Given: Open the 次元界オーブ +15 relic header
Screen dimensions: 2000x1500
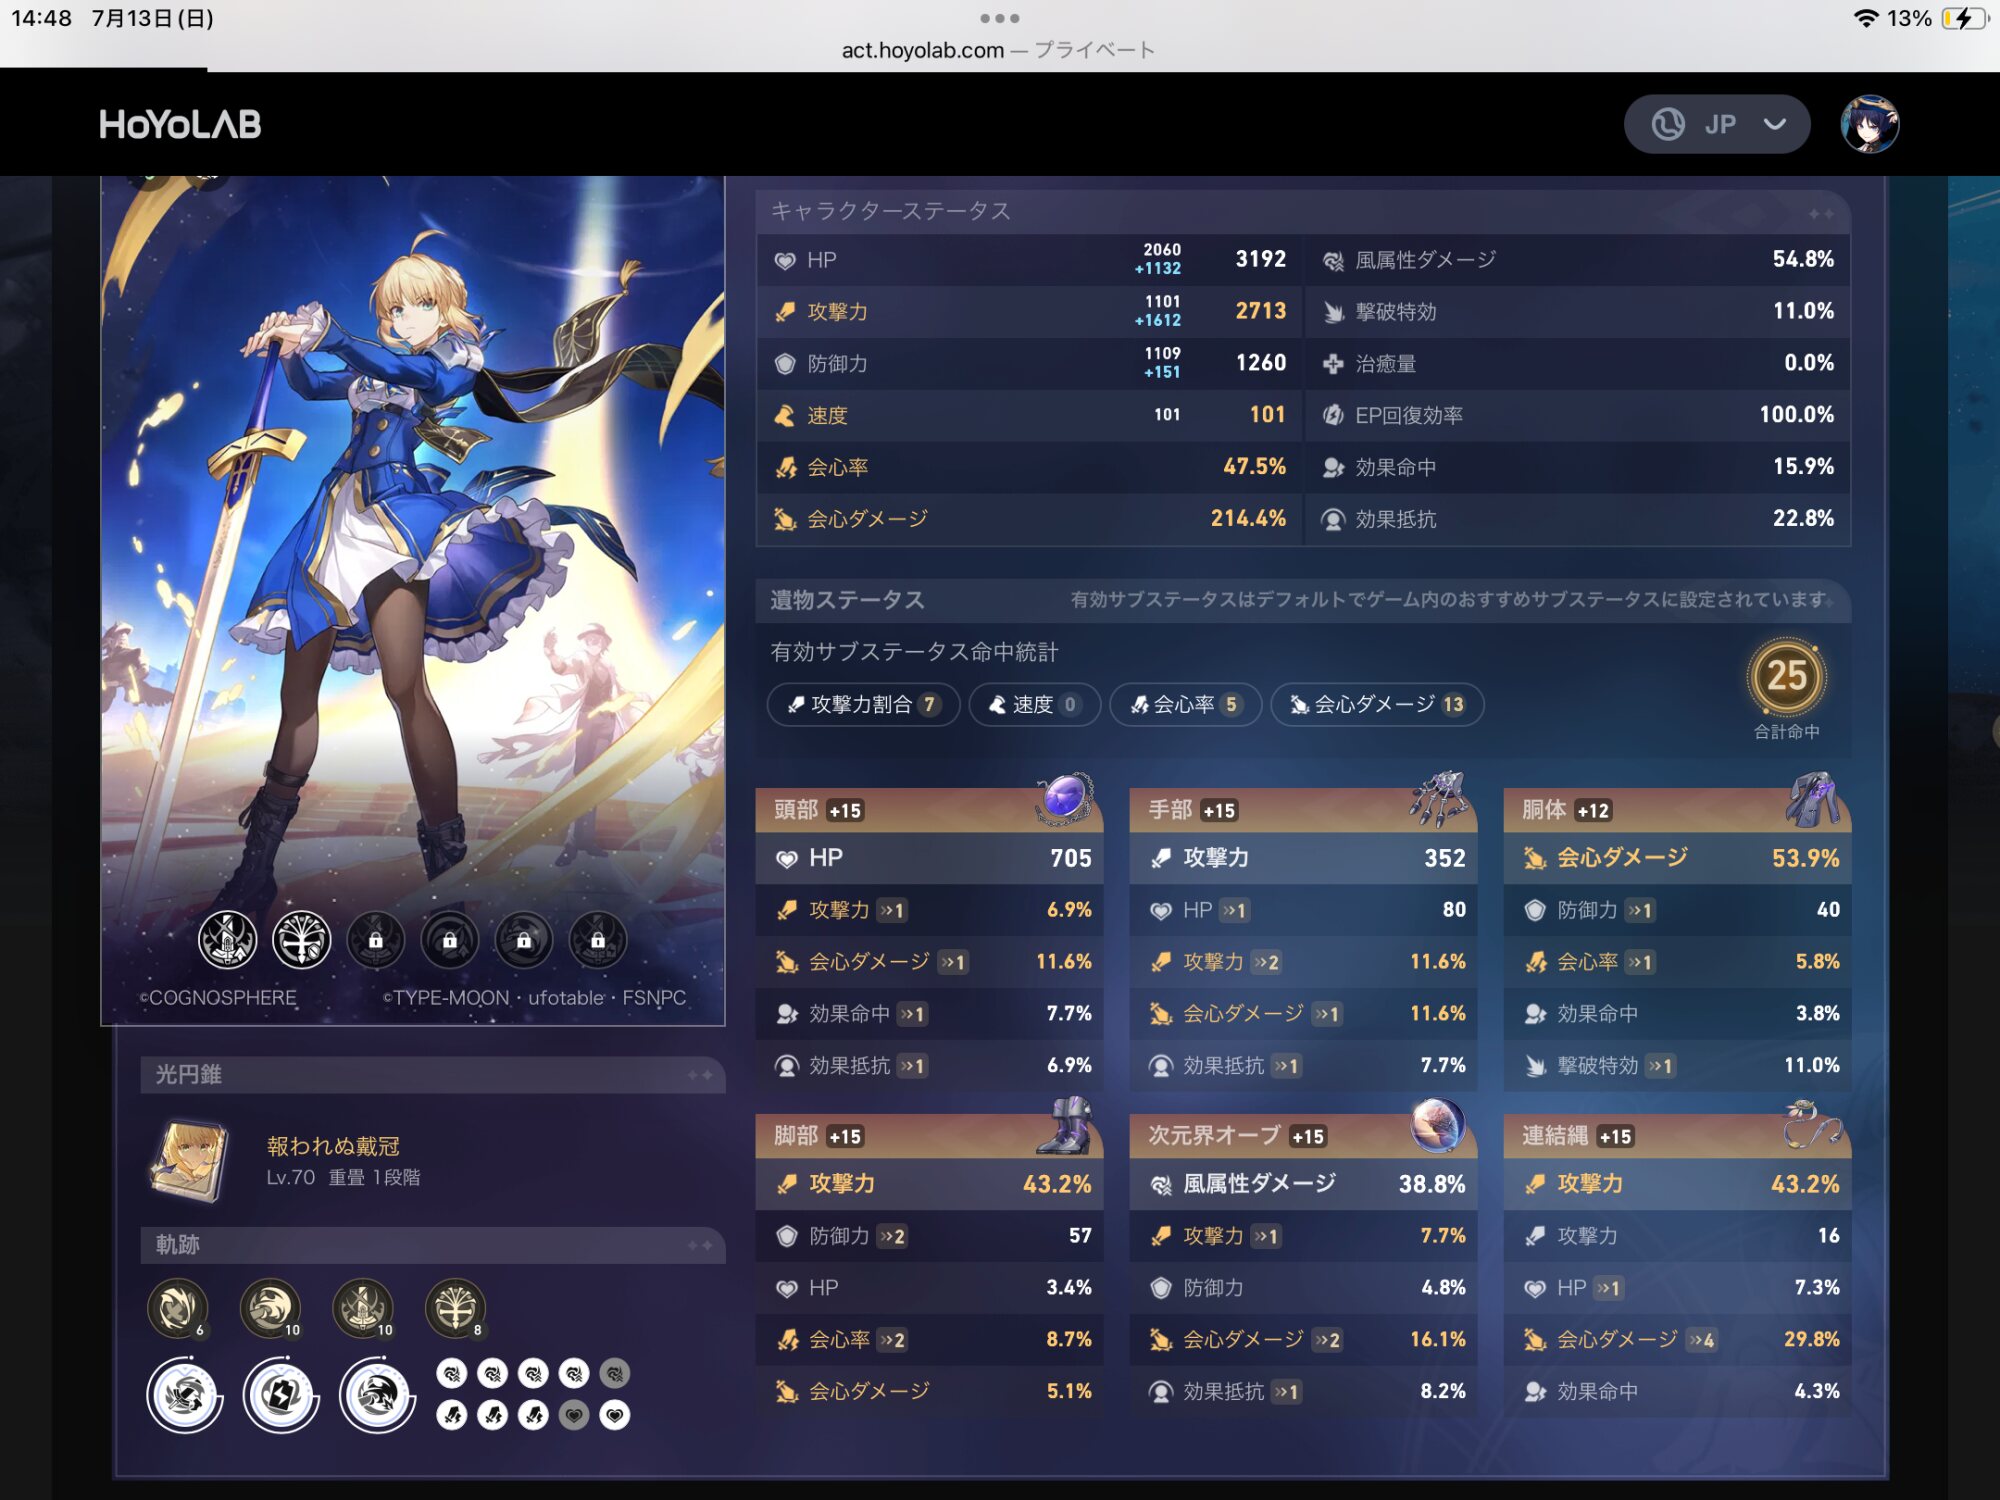Looking at the screenshot, I should [1303, 1136].
